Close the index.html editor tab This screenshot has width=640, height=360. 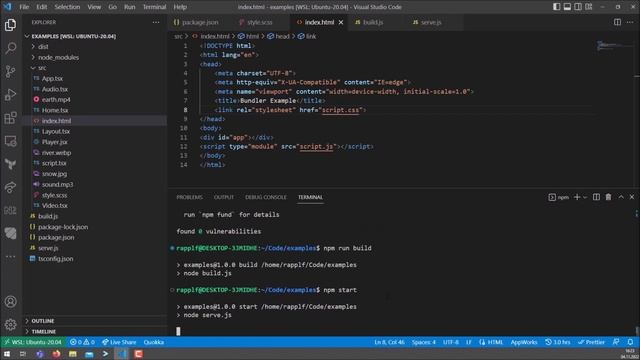point(341,22)
